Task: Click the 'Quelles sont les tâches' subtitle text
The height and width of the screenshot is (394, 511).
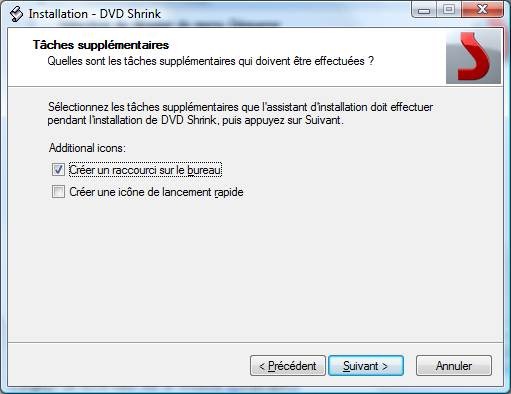Action: [211, 61]
